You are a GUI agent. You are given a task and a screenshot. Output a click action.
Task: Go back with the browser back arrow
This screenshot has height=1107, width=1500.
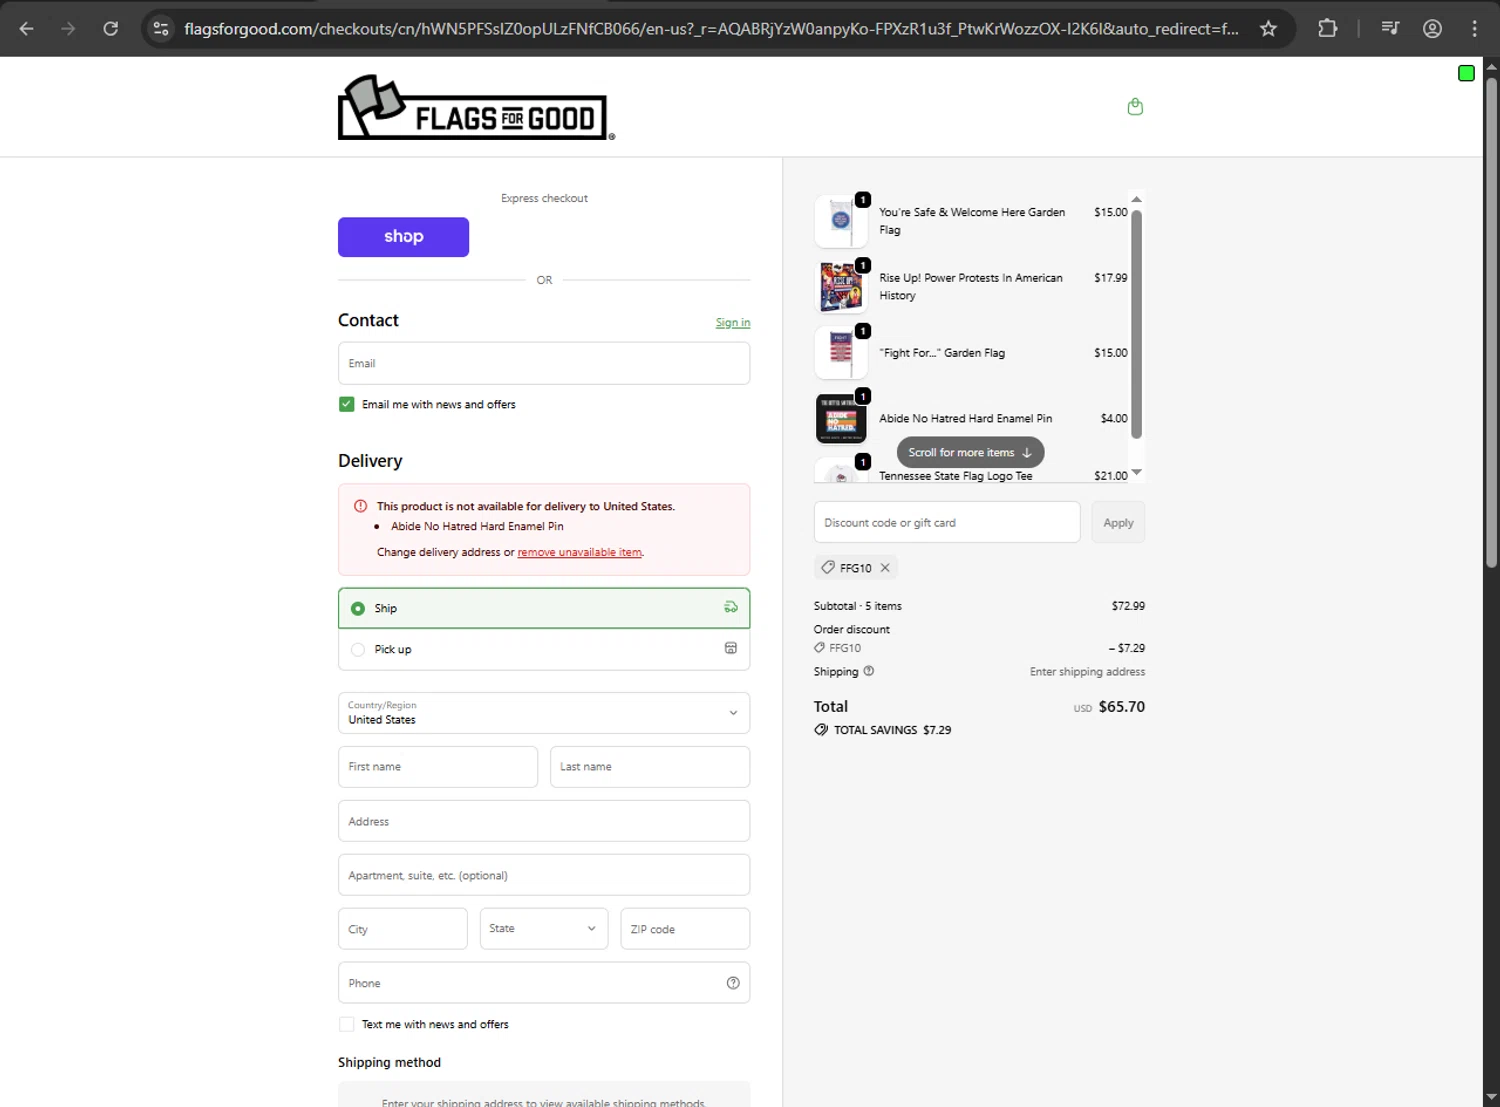click(27, 29)
